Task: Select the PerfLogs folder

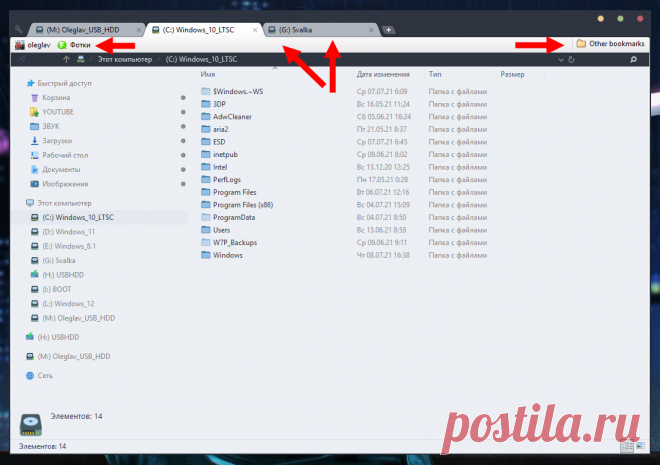Action: pyautogui.click(x=221, y=180)
